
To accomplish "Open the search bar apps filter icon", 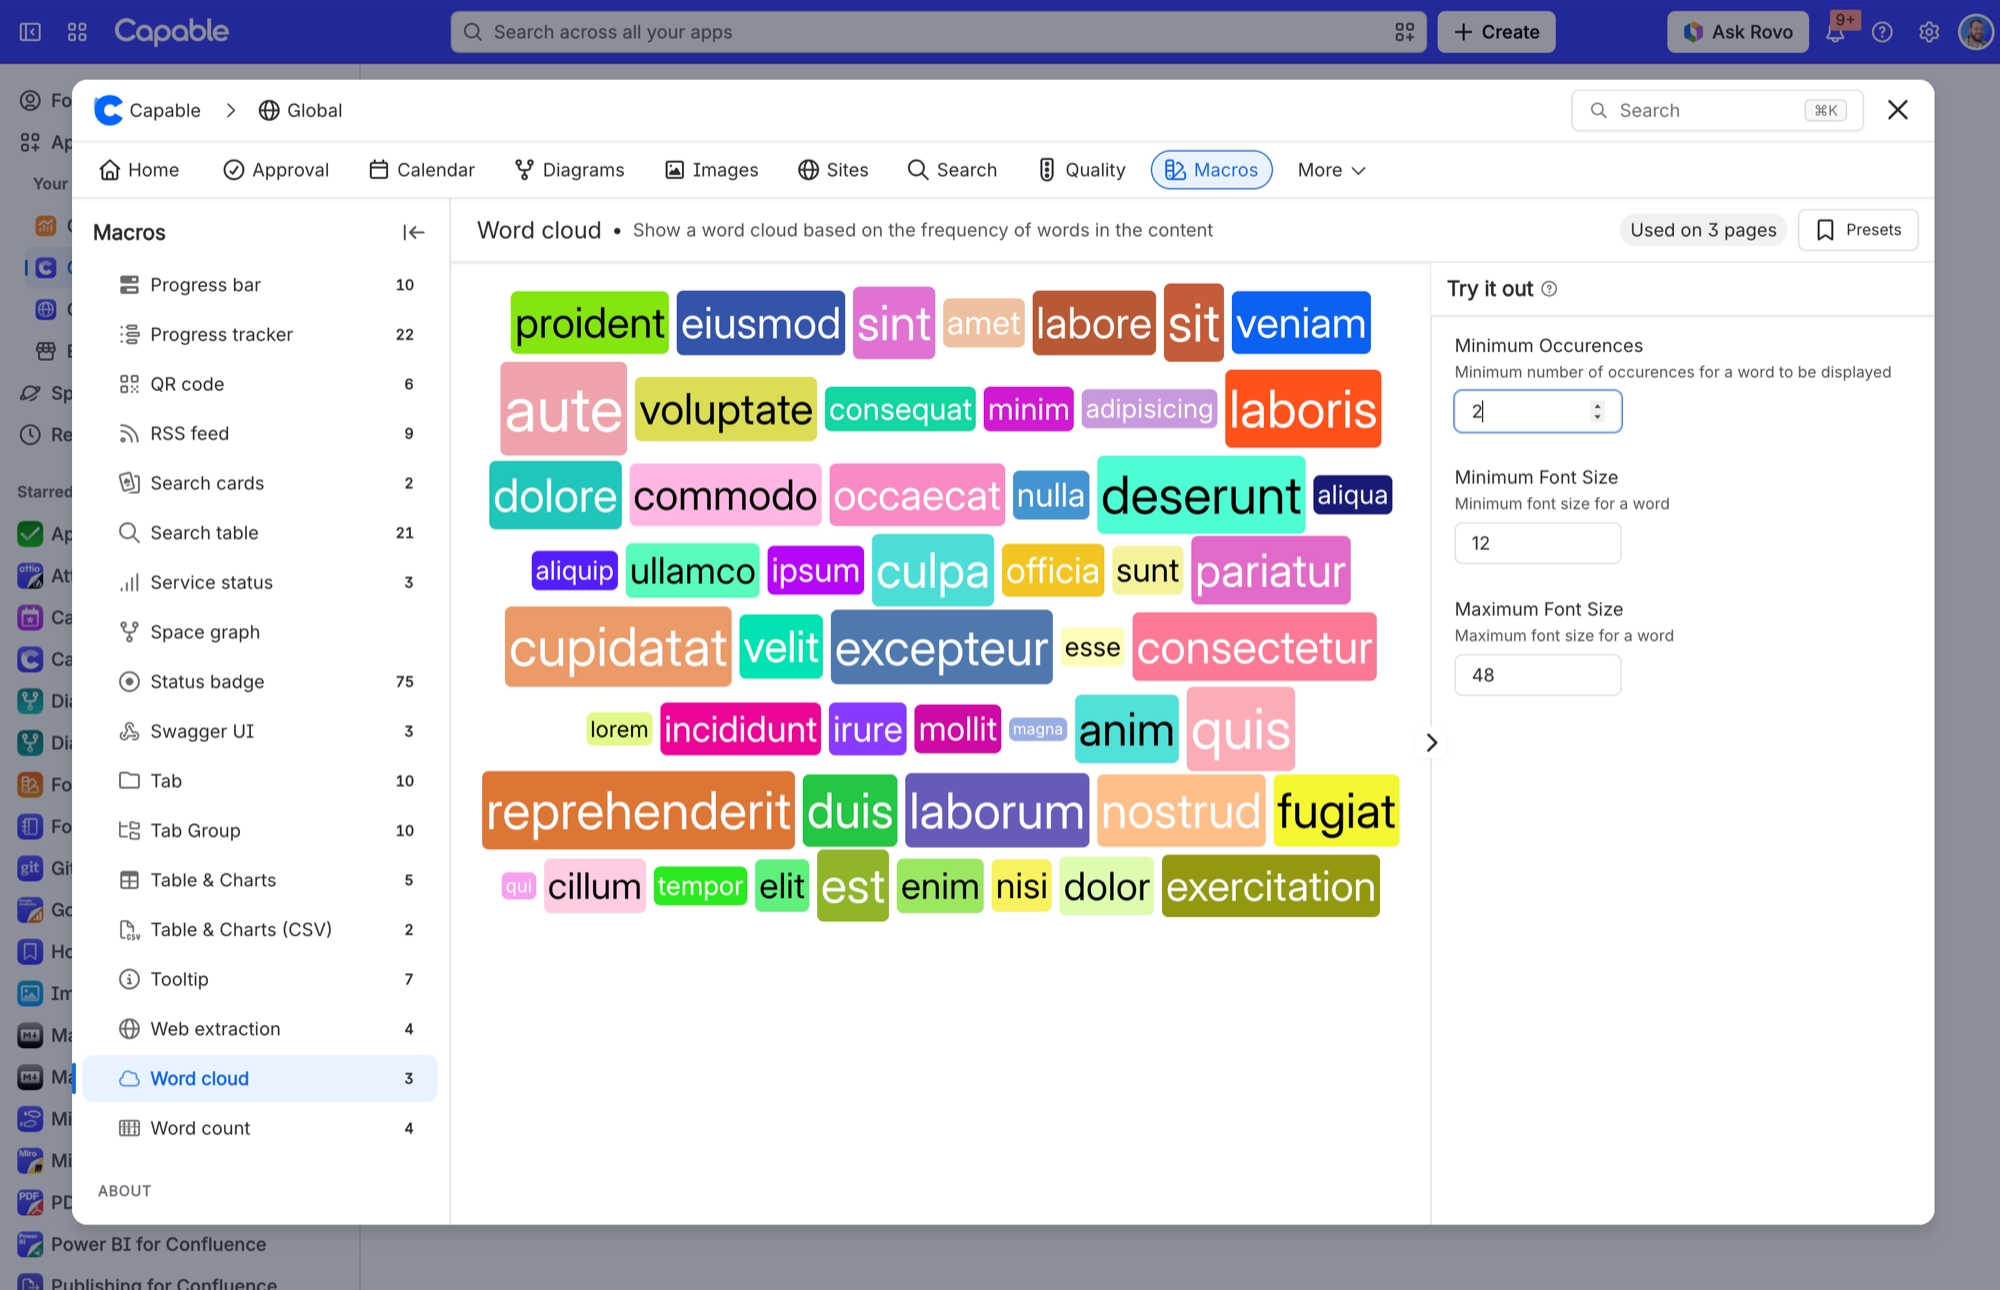I will point(1404,32).
